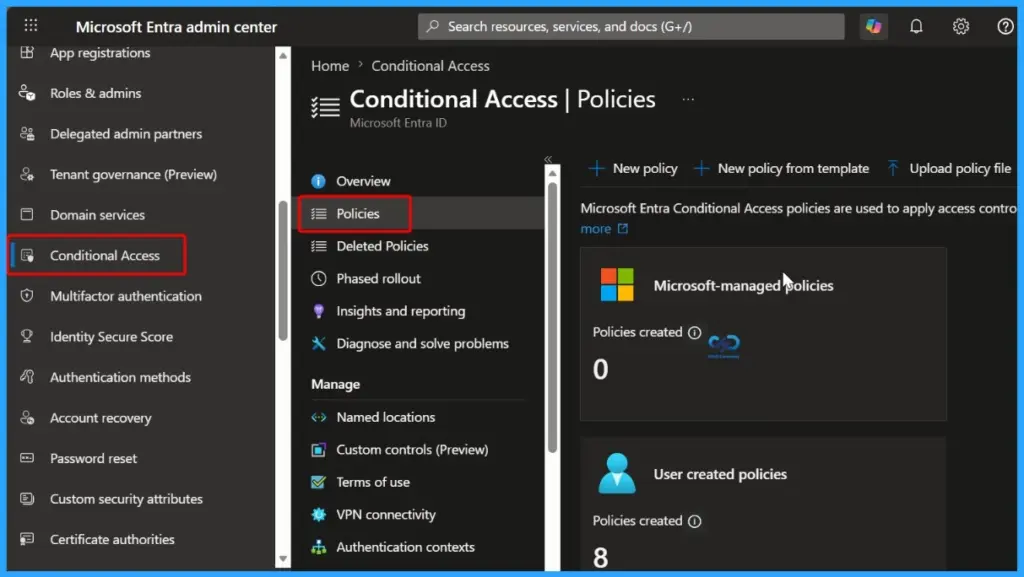Click the Conditional Access sidebar icon

pyautogui.click(x=27, y=255)
